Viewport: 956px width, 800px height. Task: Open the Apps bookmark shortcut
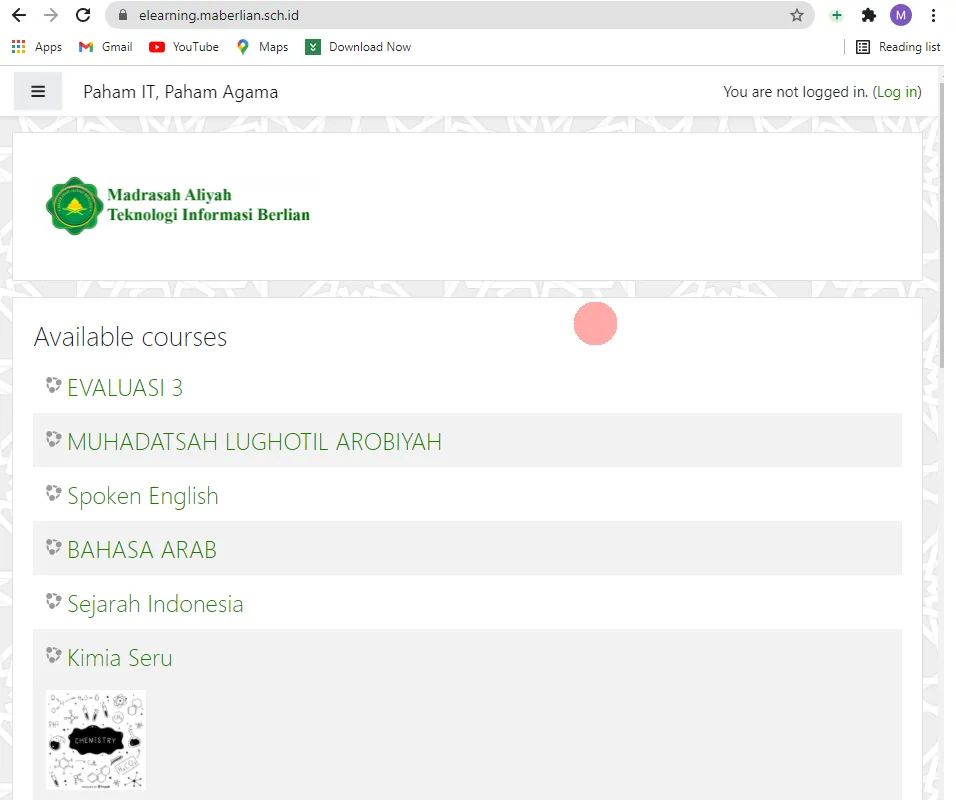37,47
